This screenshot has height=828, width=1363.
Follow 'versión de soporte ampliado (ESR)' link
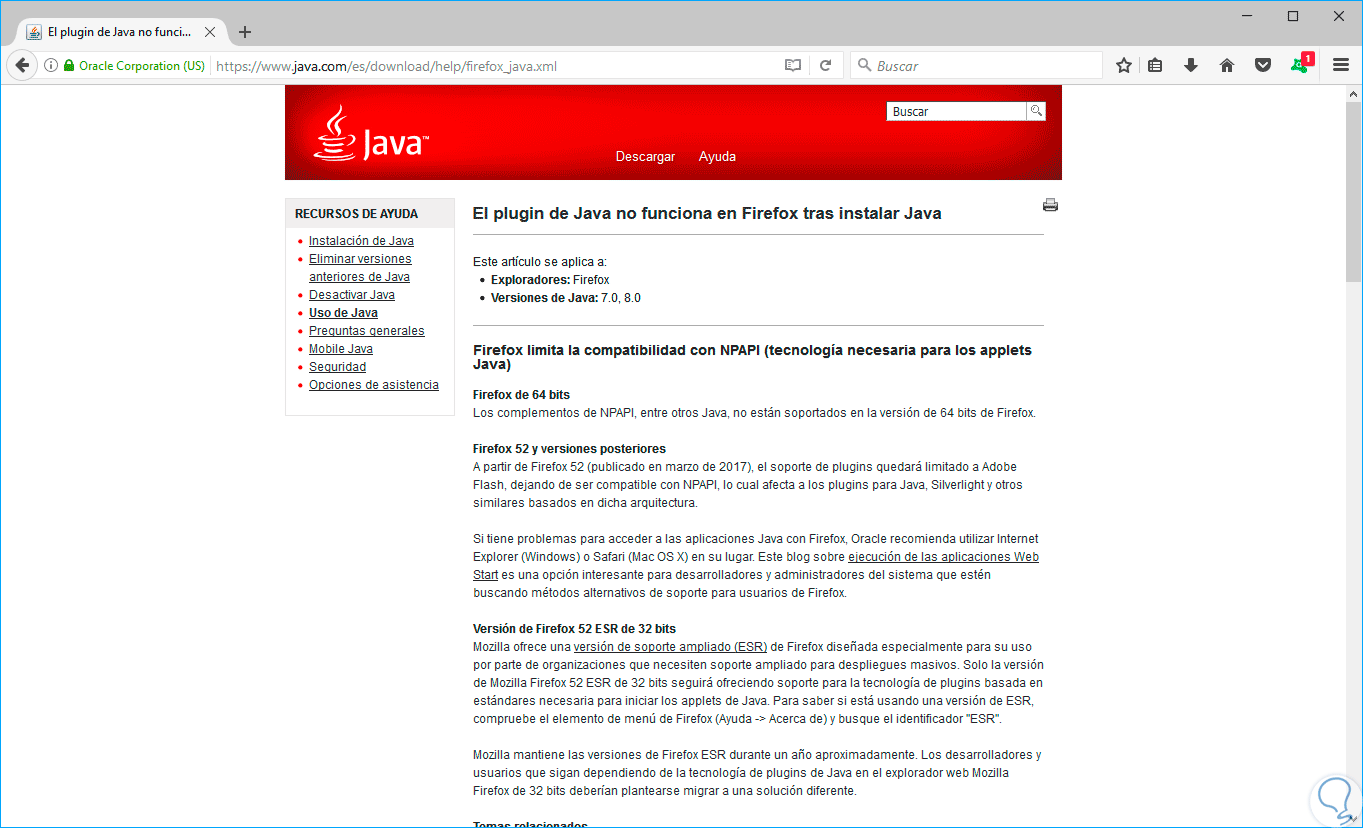tap(671, 647)
